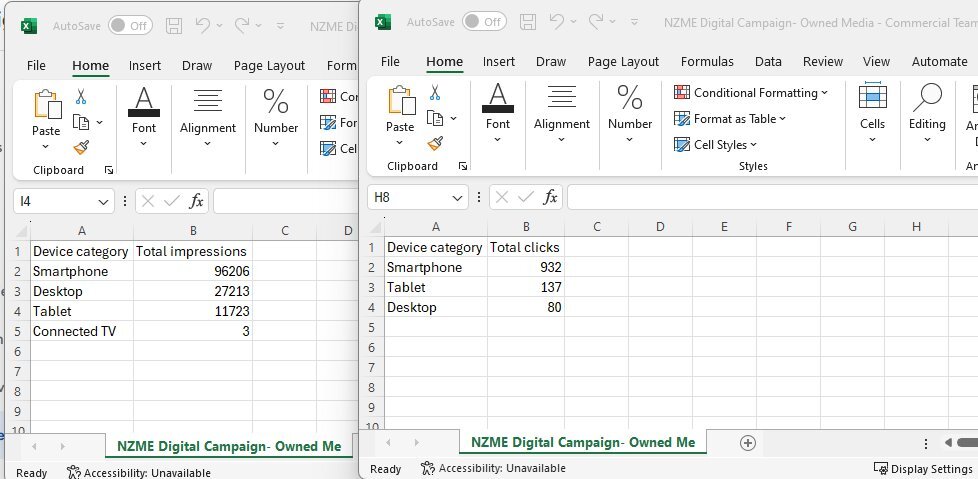Viewport: 978px width, 479px height.
Task: Add new sheet with plus icon
Action: pyautogui.click(x=747, y=442)
